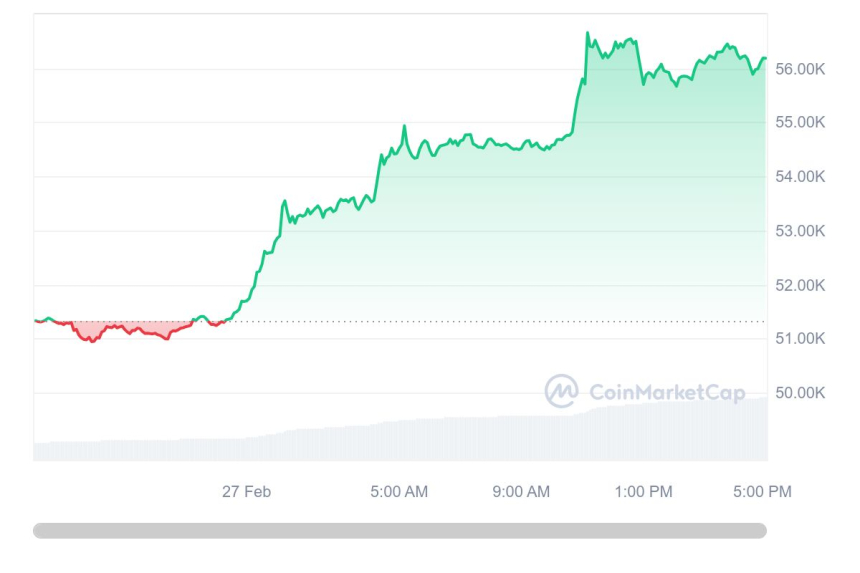The width and height of the screenshot is (860, 573).
Task: Click the CoinMarketCap logo icon
Action: coord(561,391)
